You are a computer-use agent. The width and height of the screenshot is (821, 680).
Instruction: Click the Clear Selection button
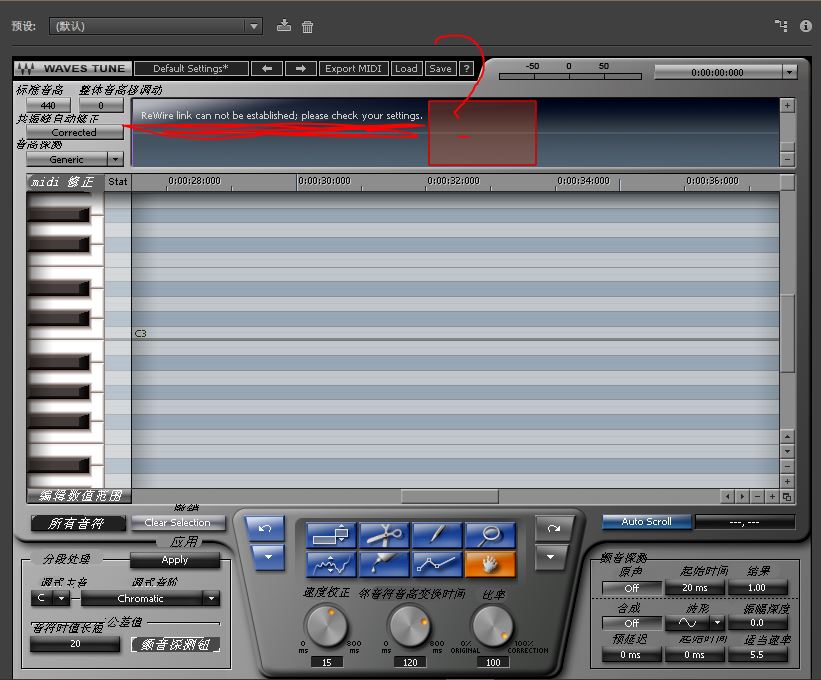pyautogui.click(x=178, y=522)
